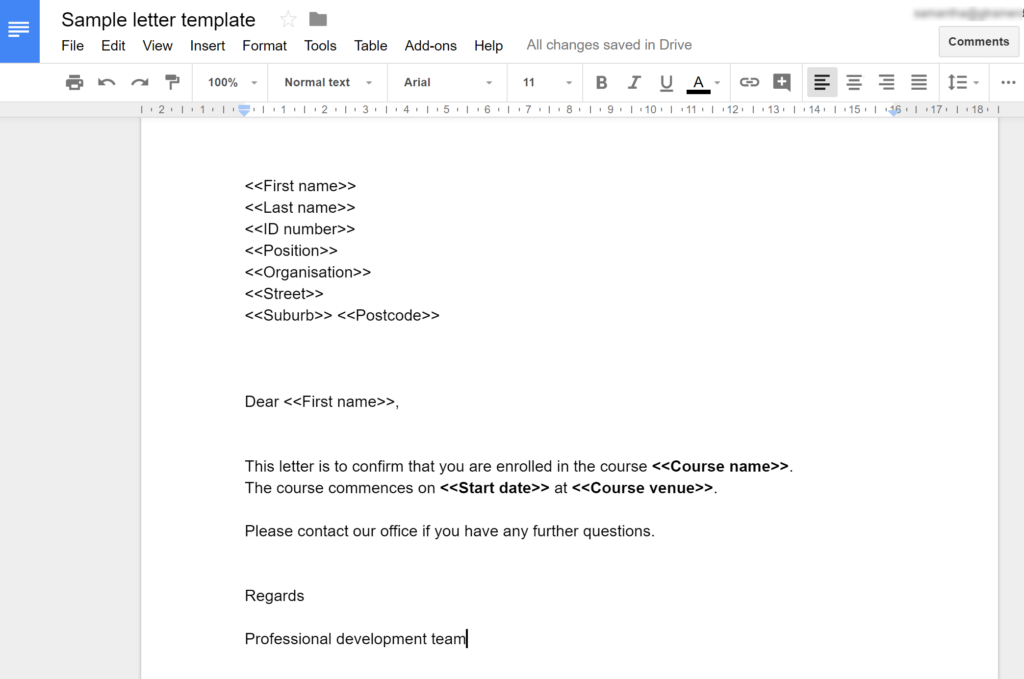Open the text color picker
The height and width of the screenshot is (679, 1024).
click(x=699, y=82)
